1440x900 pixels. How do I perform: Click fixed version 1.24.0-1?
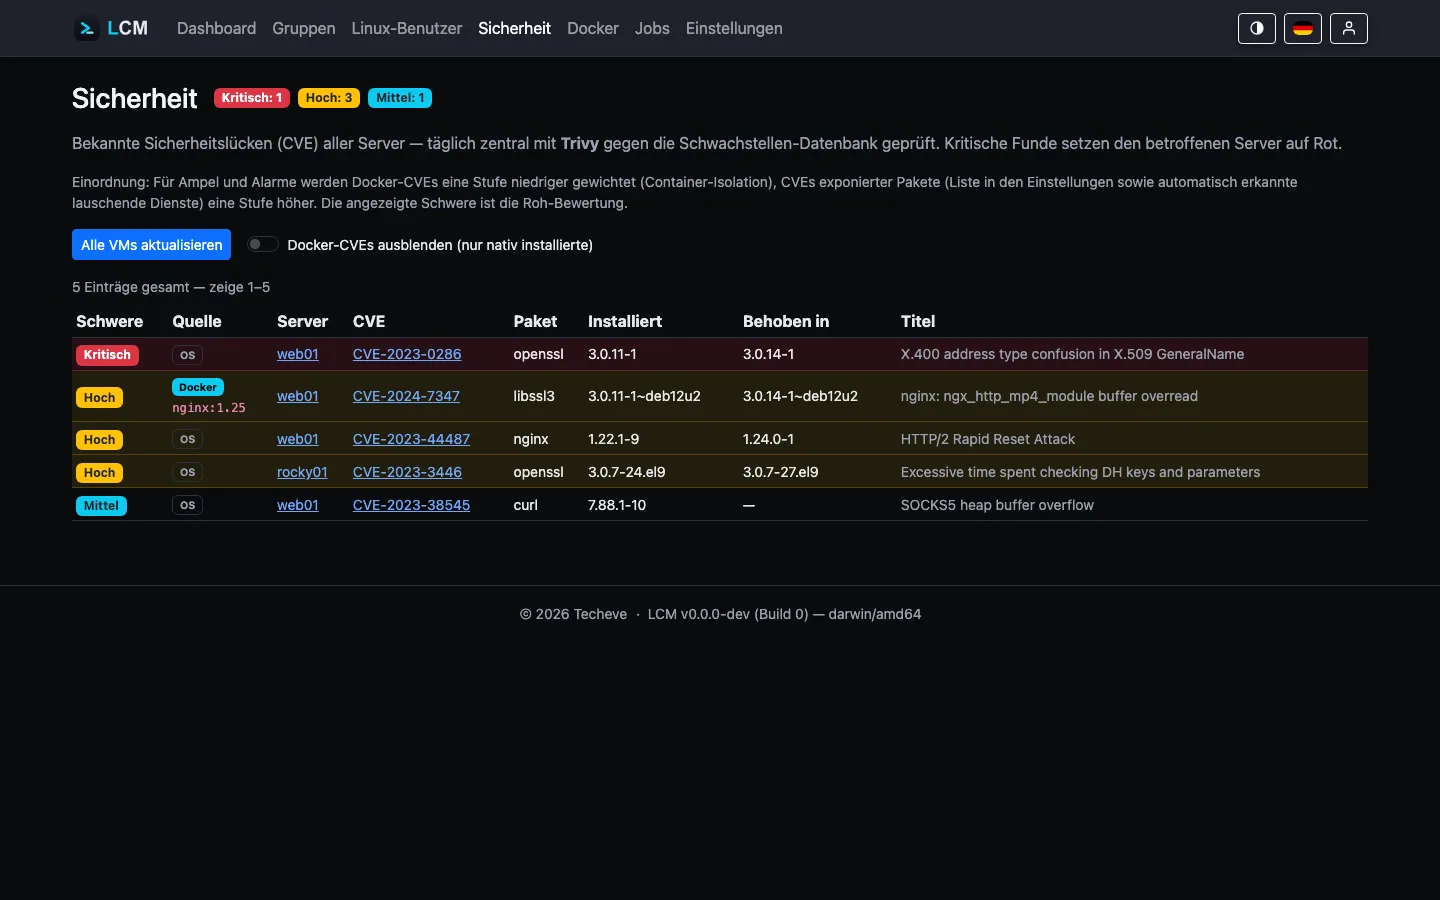tap(768, 439)
